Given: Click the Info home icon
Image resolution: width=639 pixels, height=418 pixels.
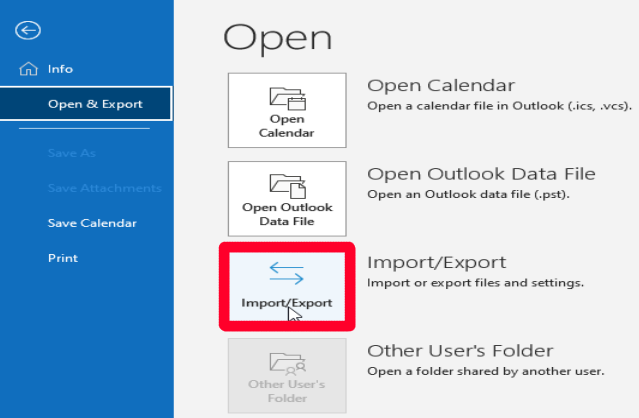Looking at the screenshot, I should click(27, 69).
